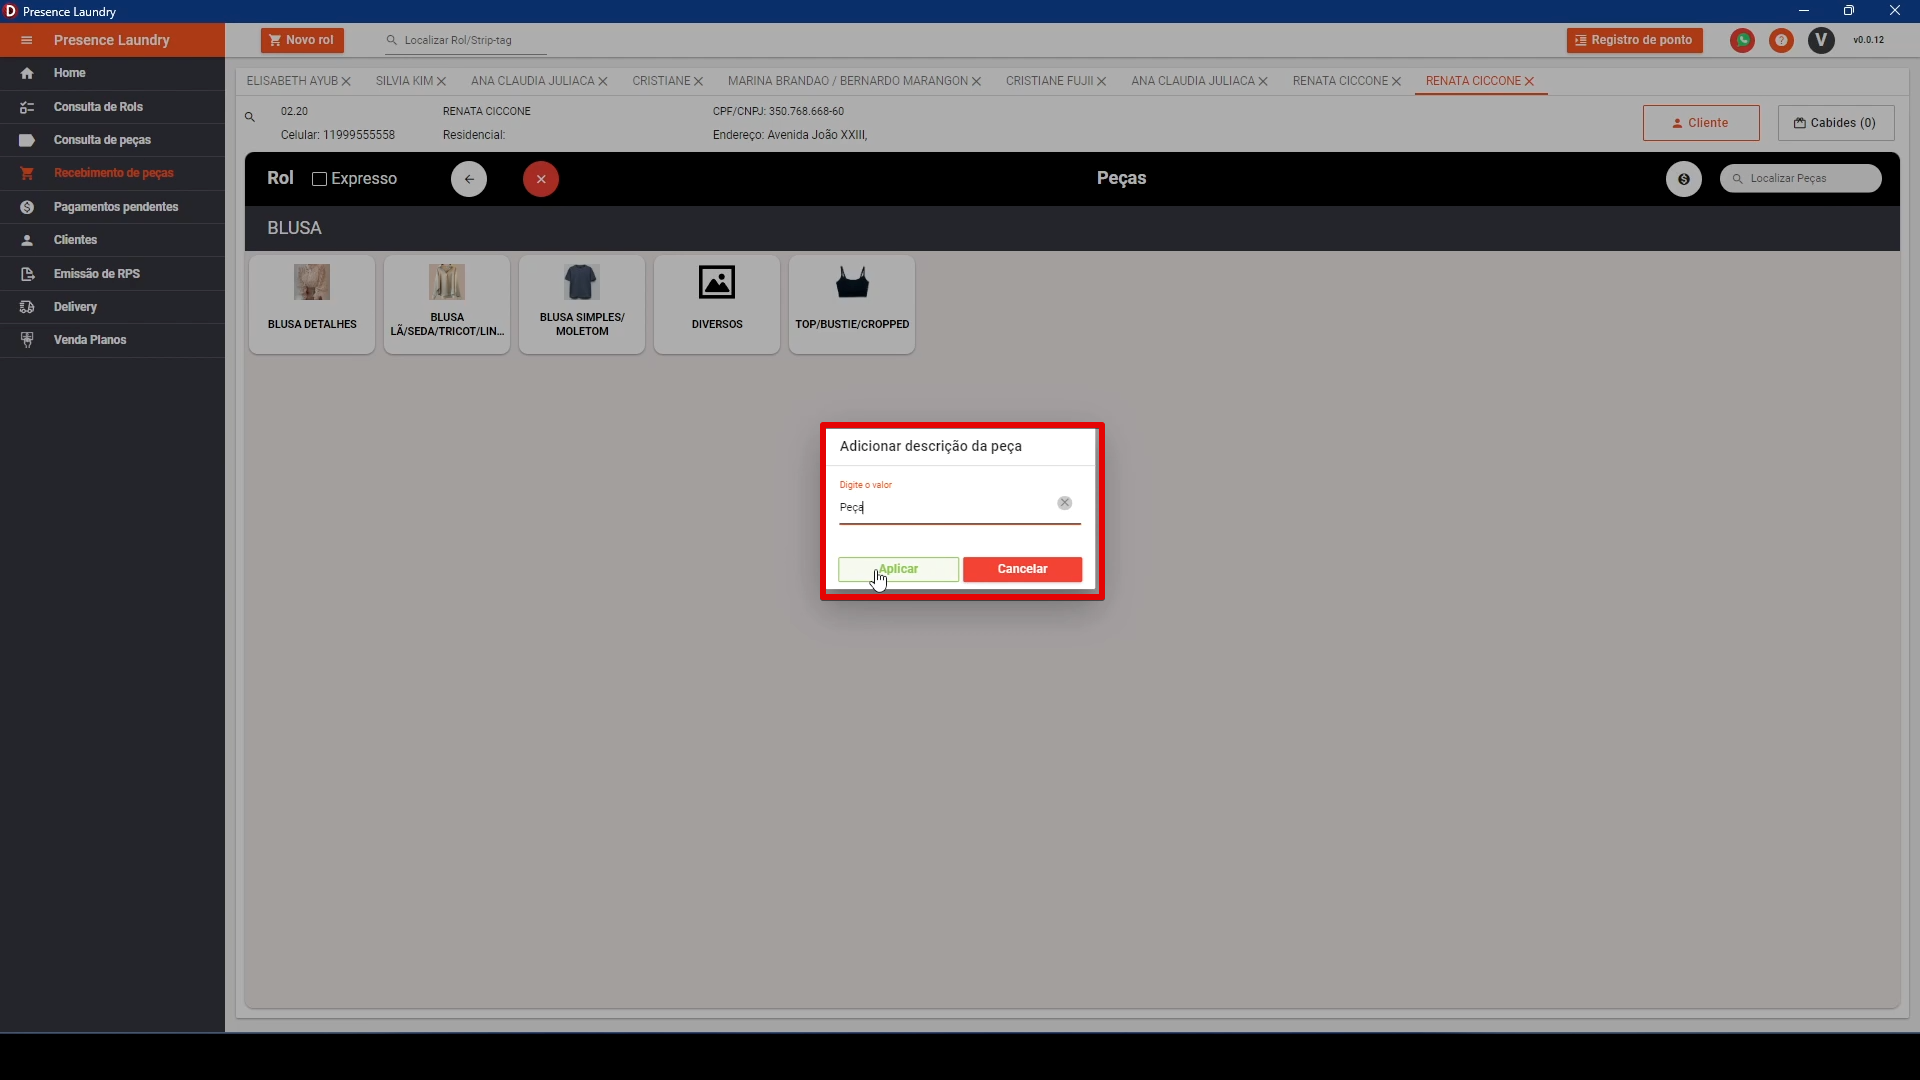Close the CRISTIANE FUJII tab
Viewport: 1920px width, 1080px height.
(x=1102, y=82)
